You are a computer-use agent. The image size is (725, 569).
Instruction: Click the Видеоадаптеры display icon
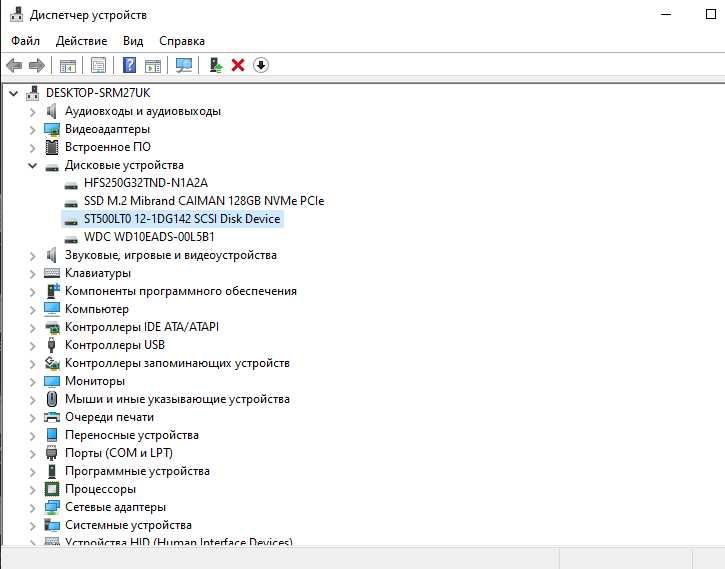click(x=52, y=129)
